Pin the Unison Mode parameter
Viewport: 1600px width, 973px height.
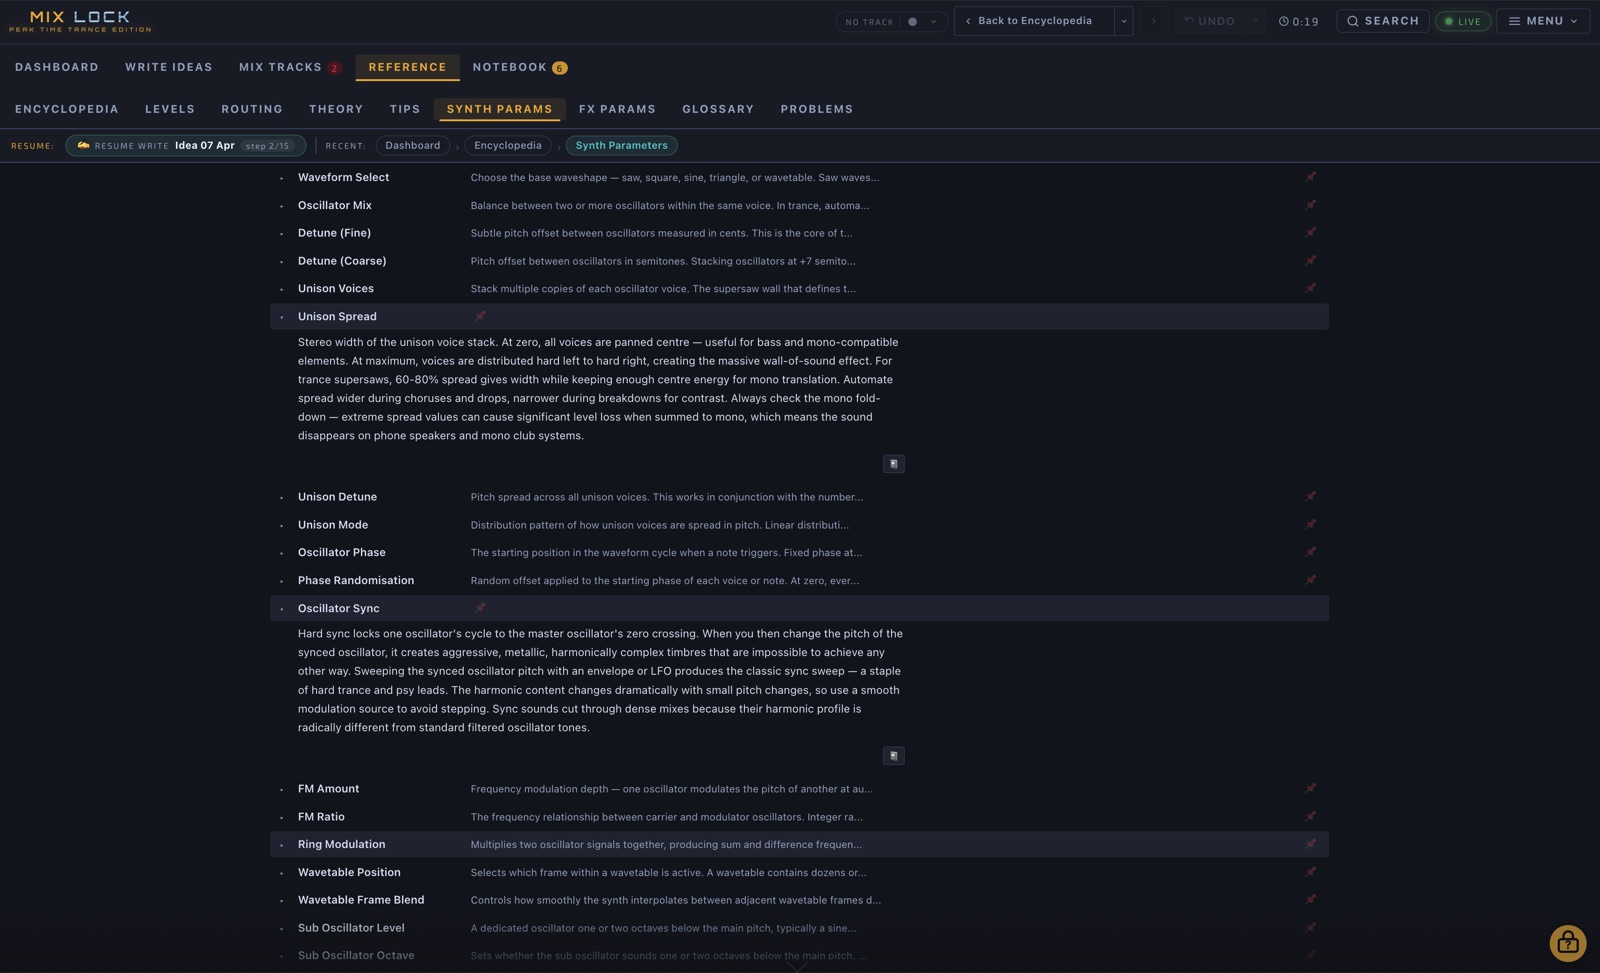pyautogui.click(x=1310, y=525)
